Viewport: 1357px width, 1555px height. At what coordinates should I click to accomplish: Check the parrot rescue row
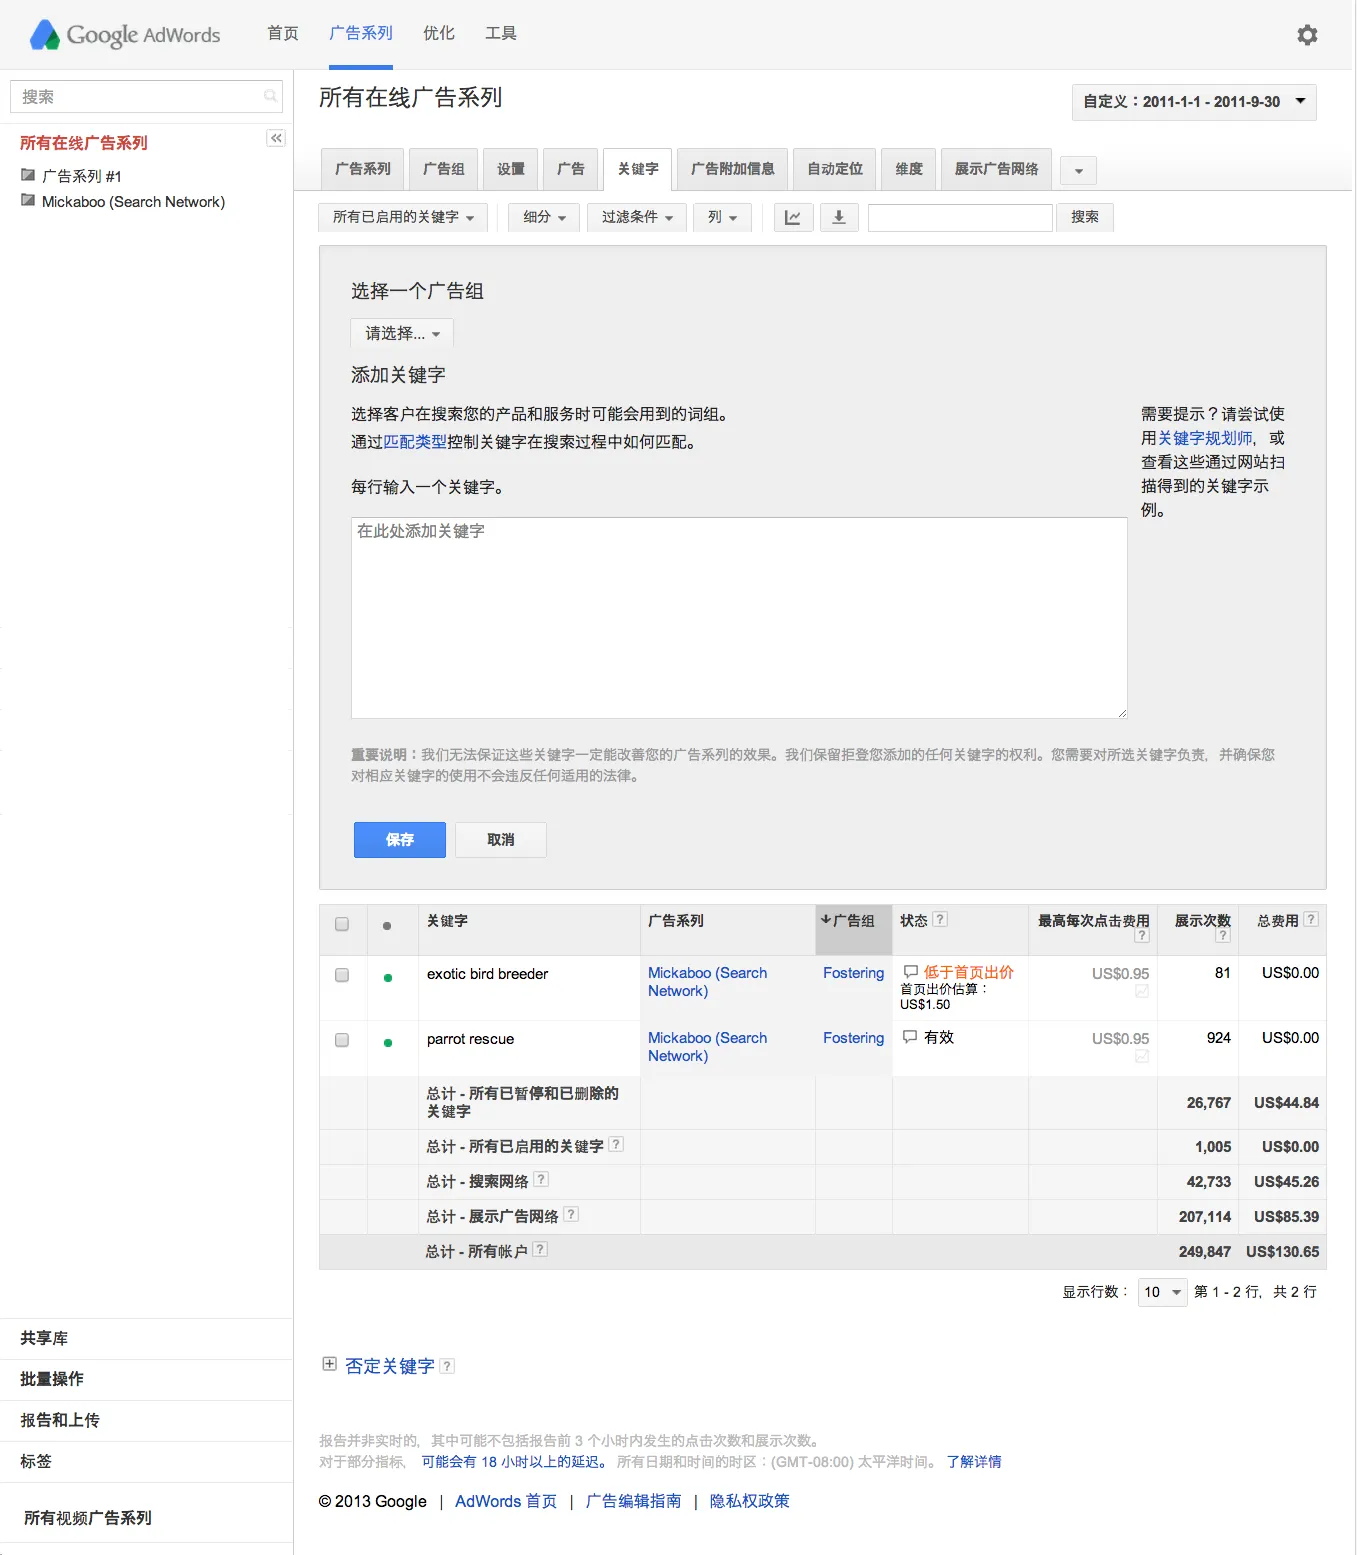pos(342,1040)
